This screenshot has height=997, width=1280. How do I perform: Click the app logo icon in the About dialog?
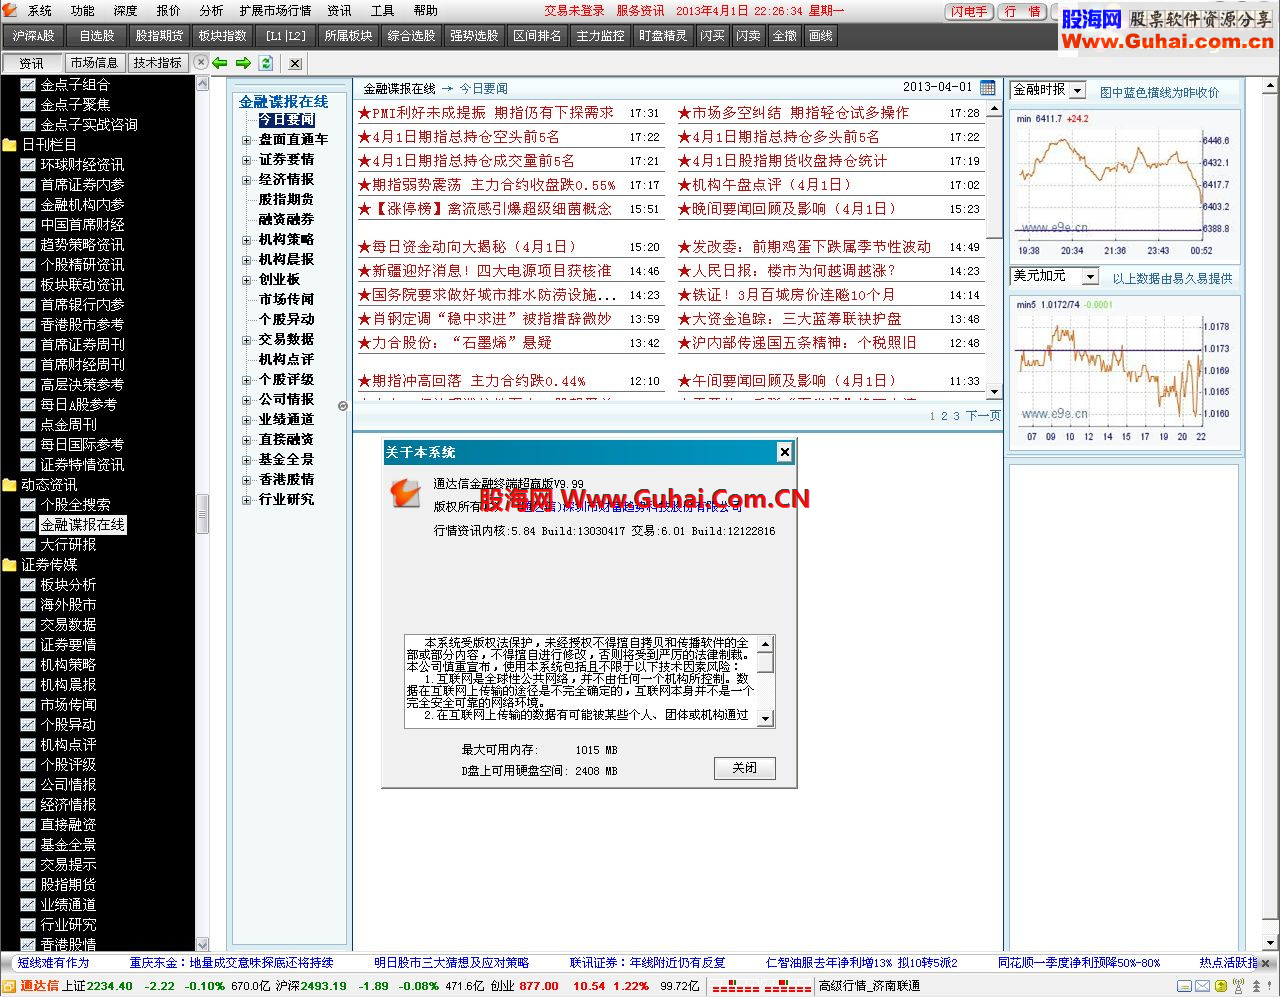tap(405, 492)
